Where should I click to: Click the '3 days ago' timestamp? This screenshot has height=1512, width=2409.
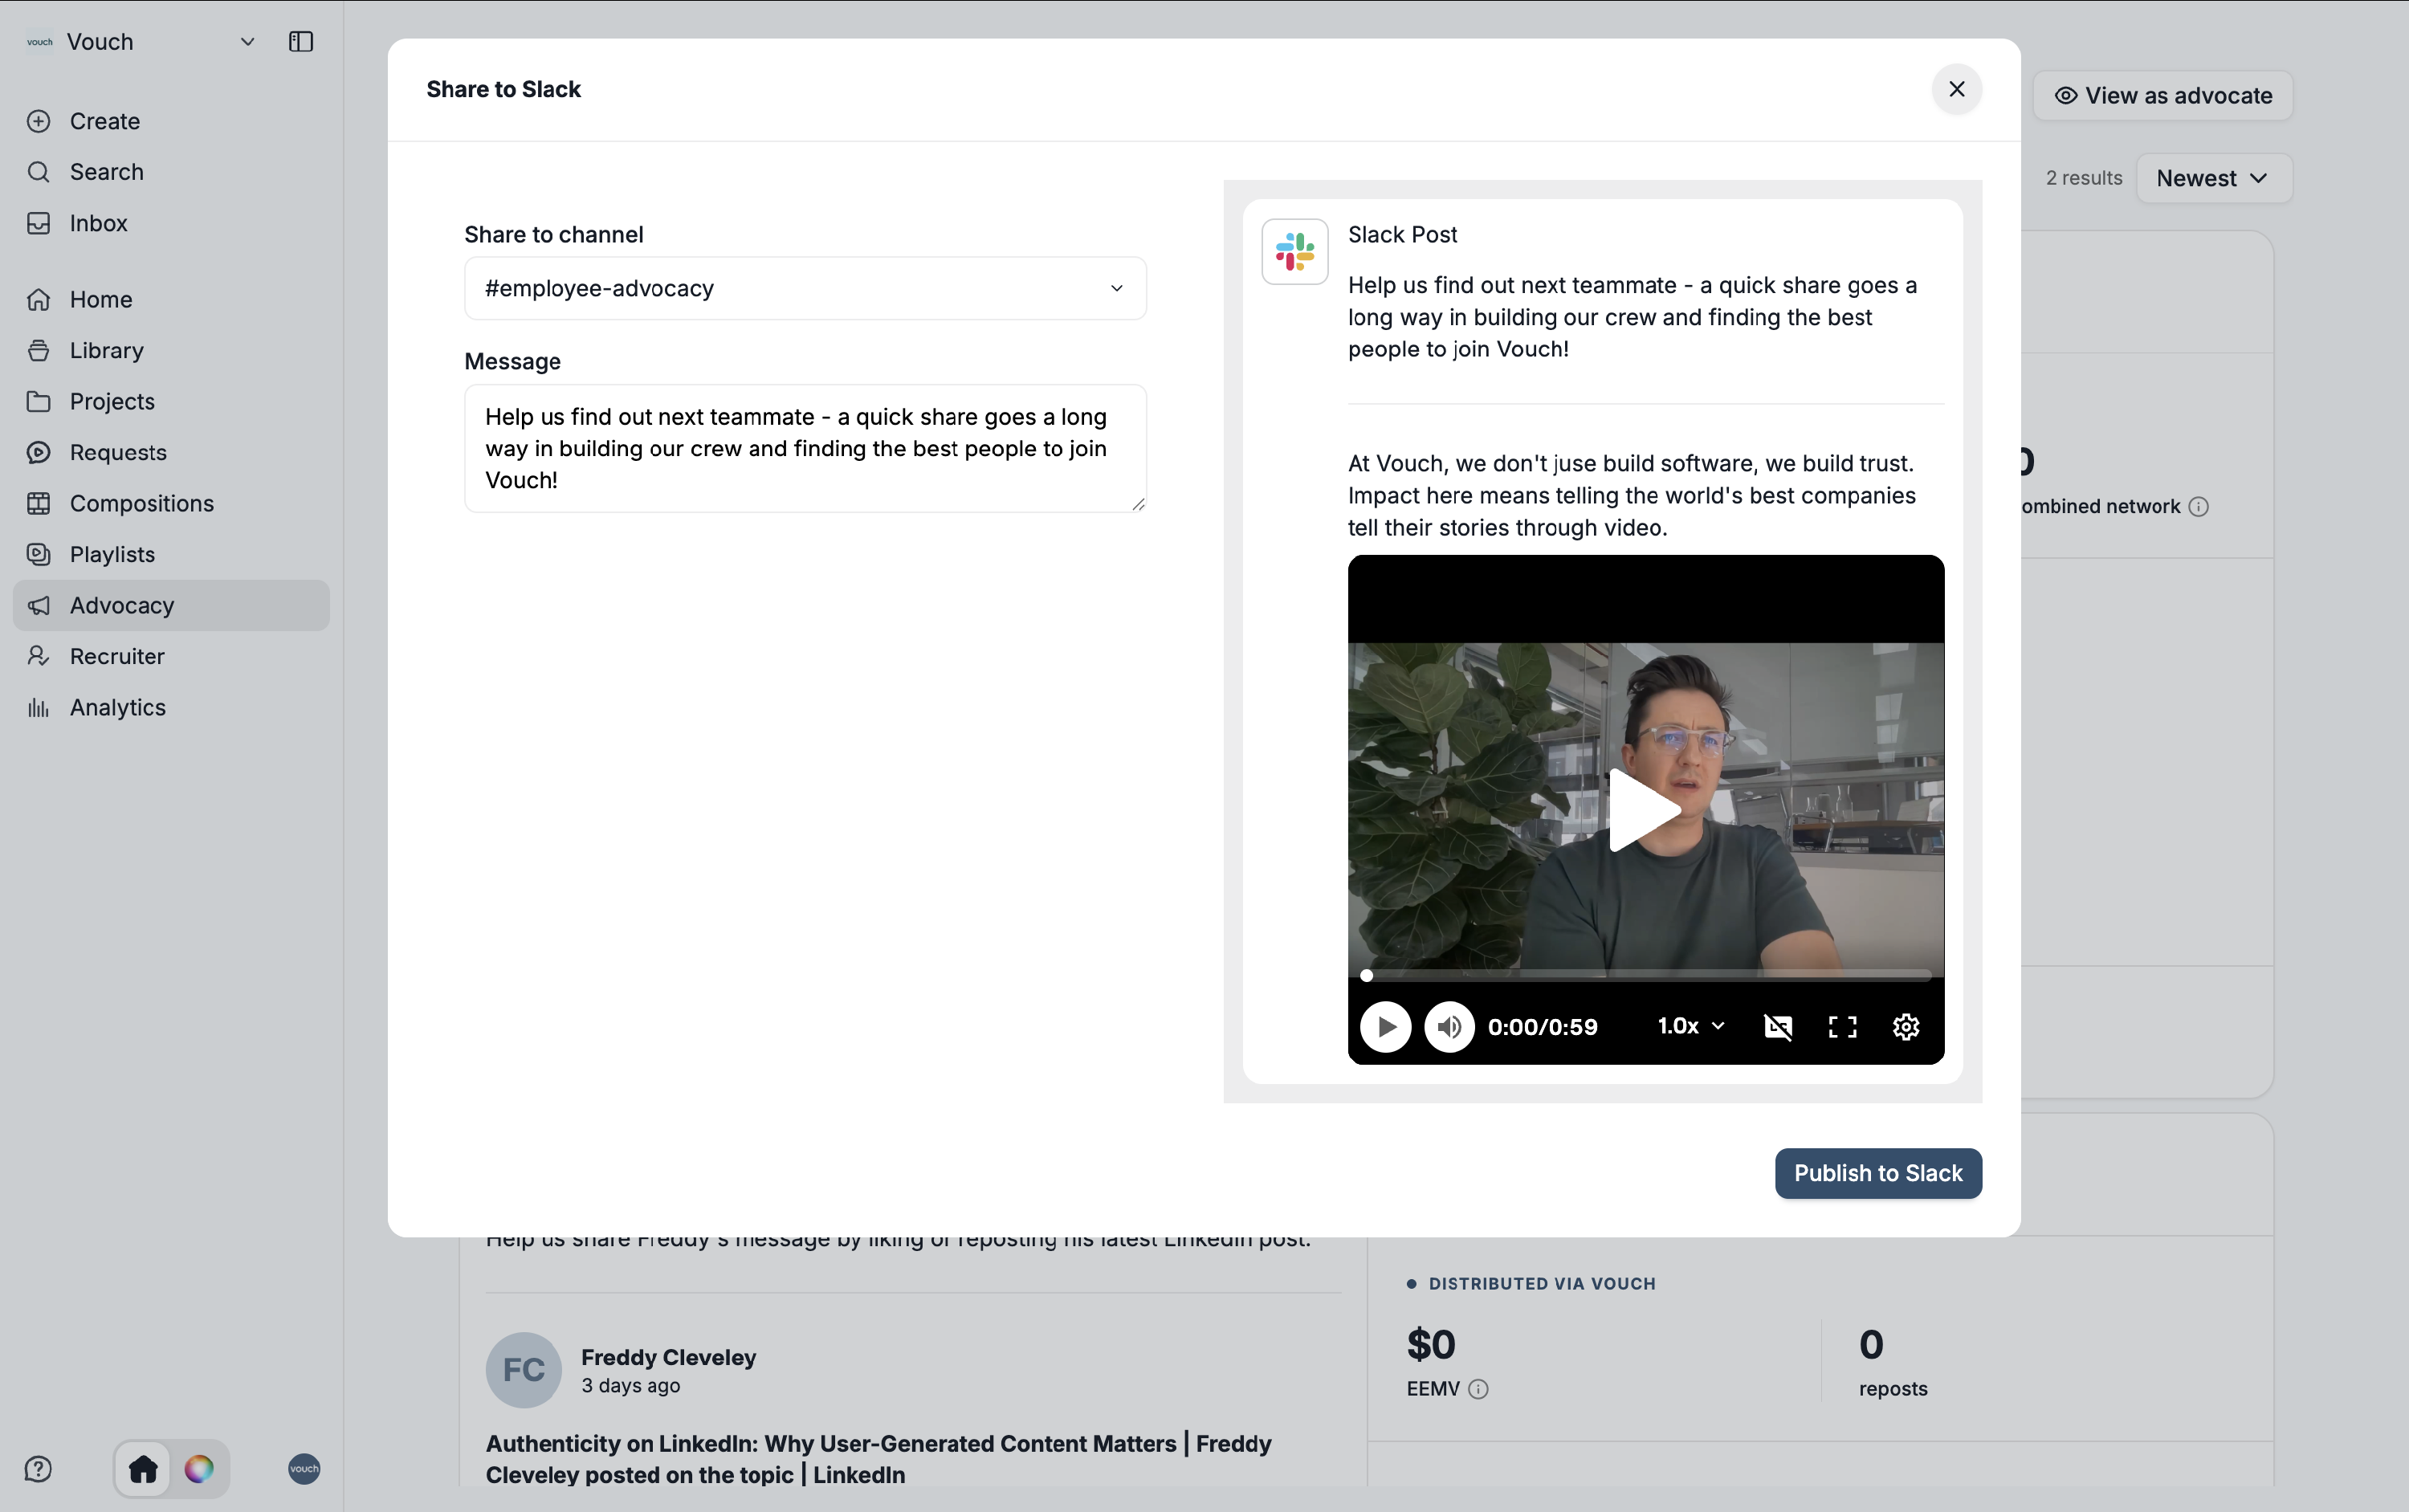coord(631,1386)
